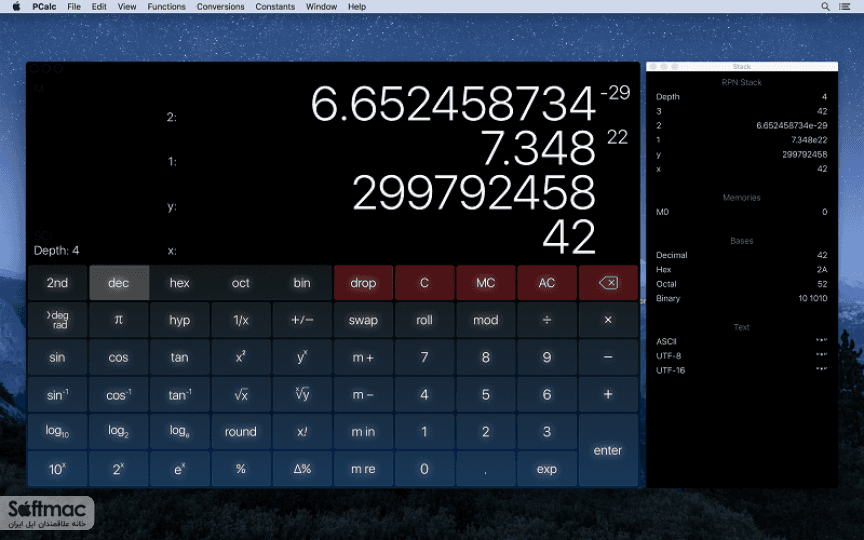The width and height of the screenshot is (864, 540).
Task: Click the backspace delete key
Action: (x=608, y=283)
